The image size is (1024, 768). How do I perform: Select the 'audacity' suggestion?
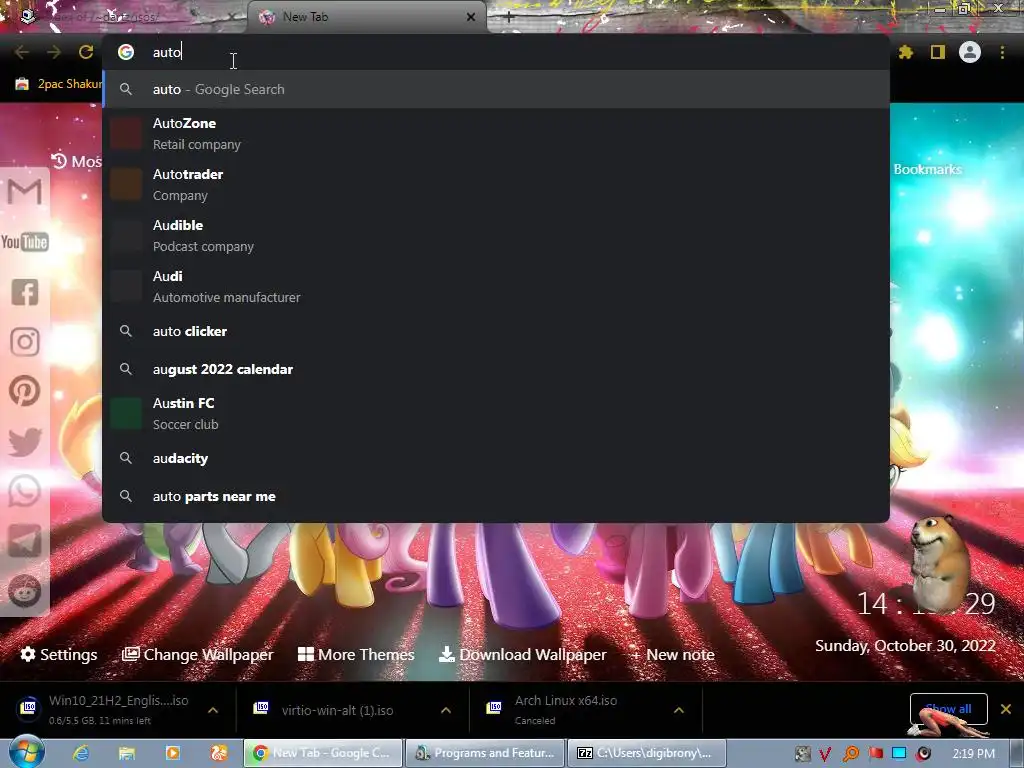pos(496,458)
